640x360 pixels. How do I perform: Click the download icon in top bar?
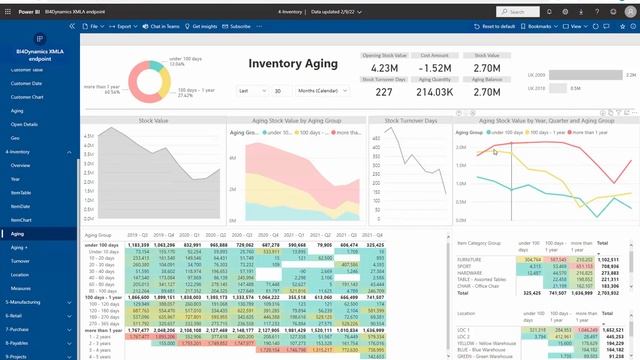pos(581,12)
